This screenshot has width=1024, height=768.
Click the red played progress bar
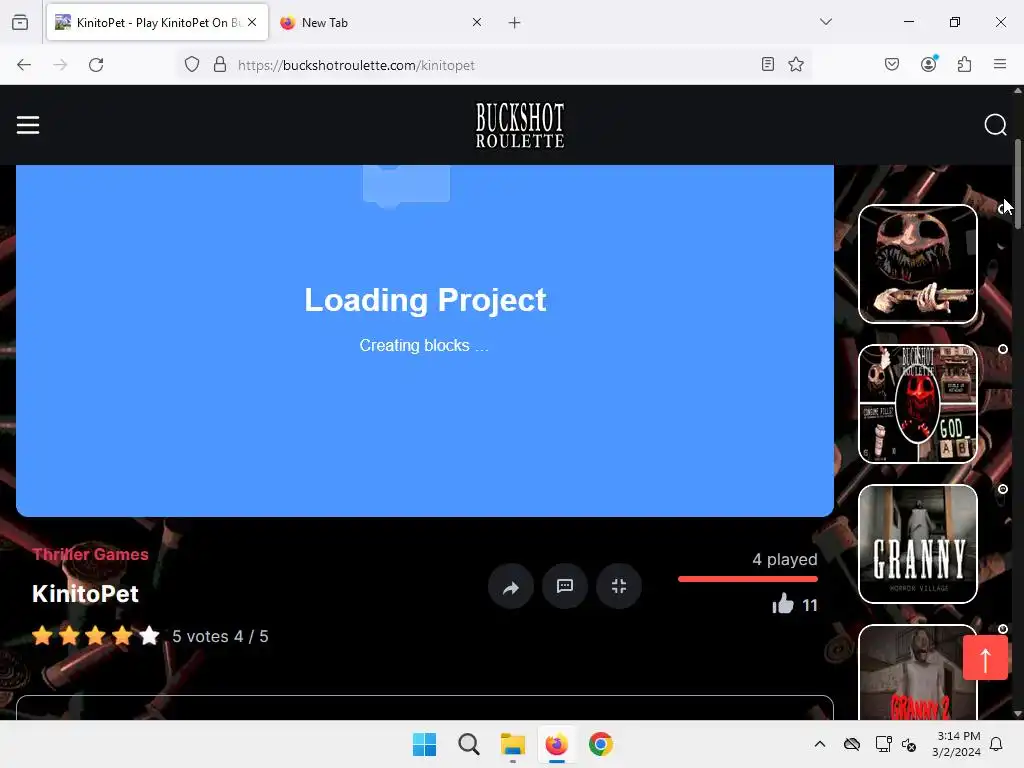748,579
